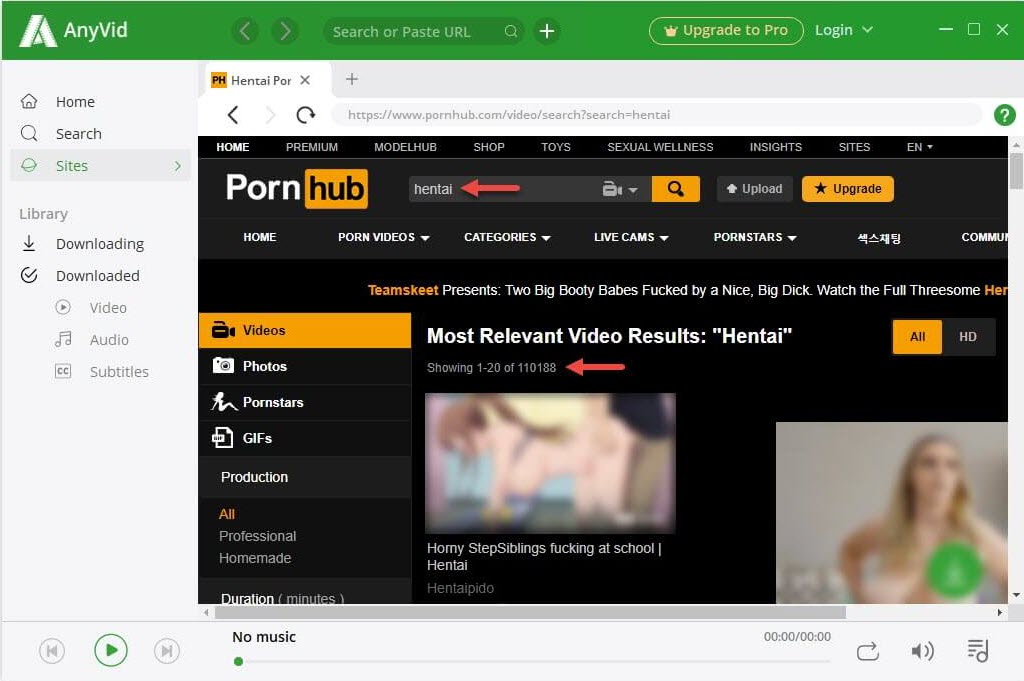Add new task with plus button
Image resolution: width=1024 pixels, height=681 pixels.
[547, 31]
